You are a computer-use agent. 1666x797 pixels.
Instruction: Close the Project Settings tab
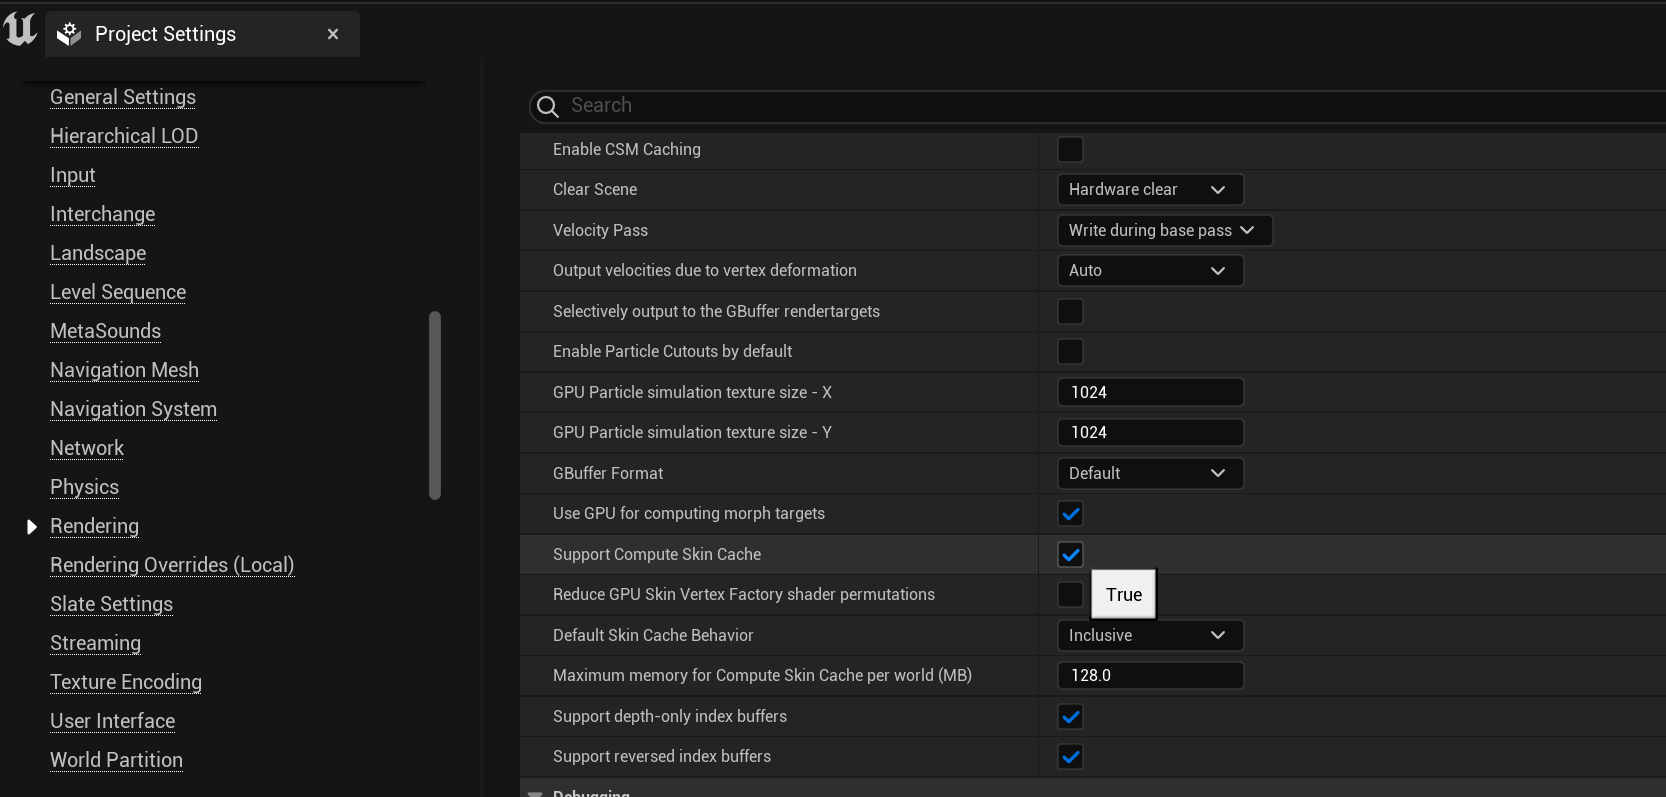(333, 34)
